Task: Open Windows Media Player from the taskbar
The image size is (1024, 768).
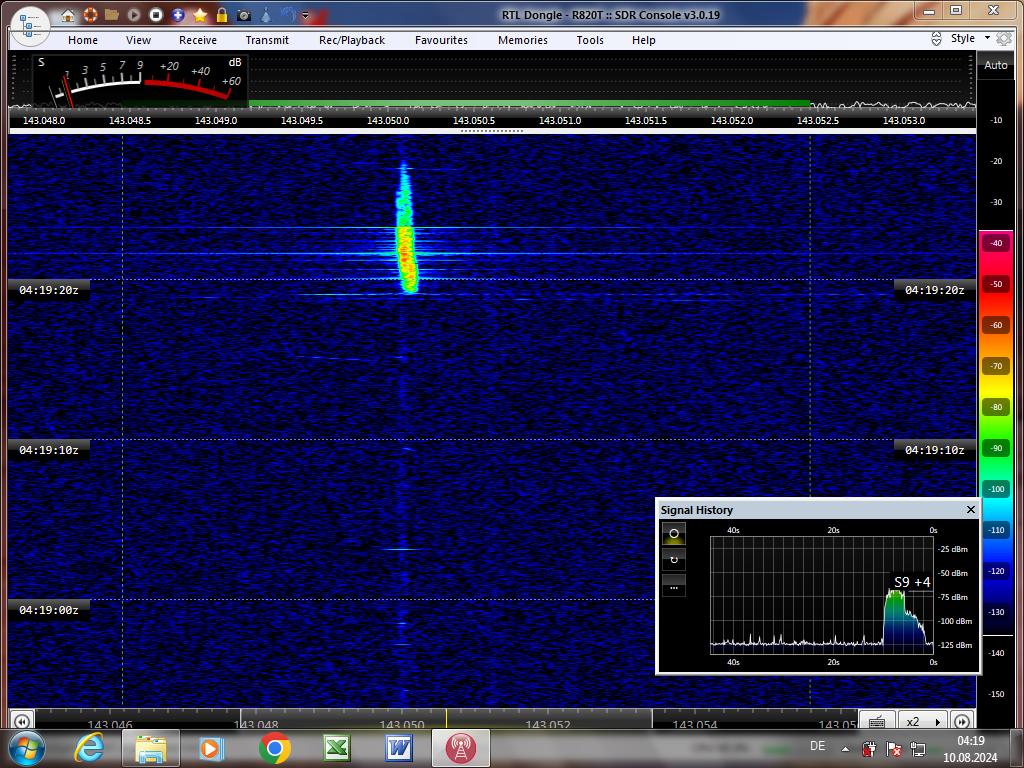Action: pyautogui.click(x=211, y=748)
